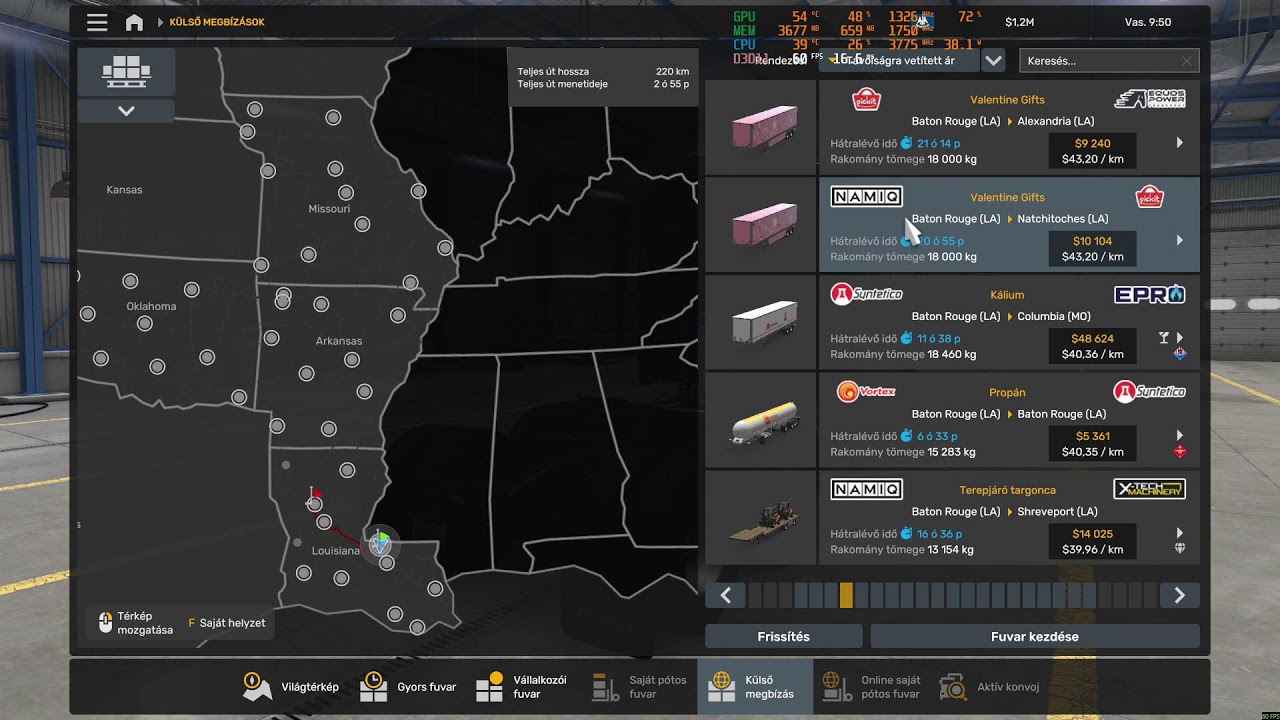Image resolution: width=1280 pixels, height=720 pixels.
Task: Expand the Natchitoches Valentine Gifts job arrow
Action: 1180,241
